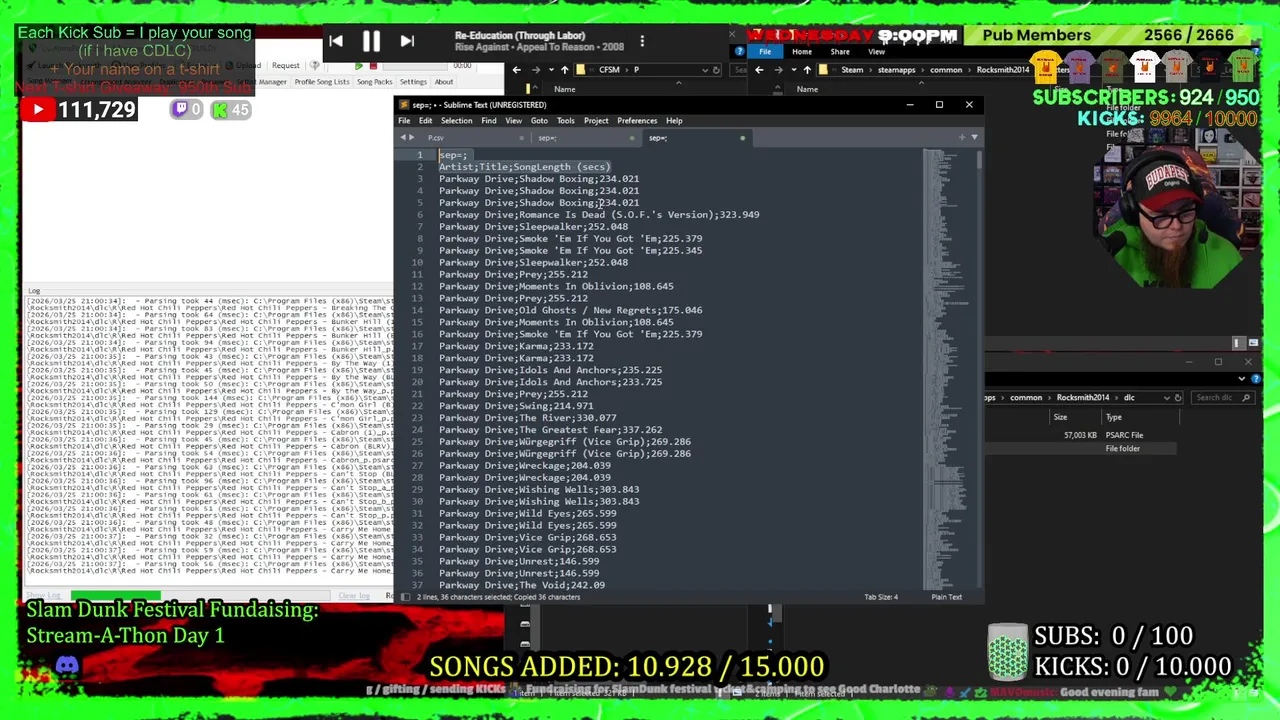Switch Explorer to large icons view

[1252, 343]
